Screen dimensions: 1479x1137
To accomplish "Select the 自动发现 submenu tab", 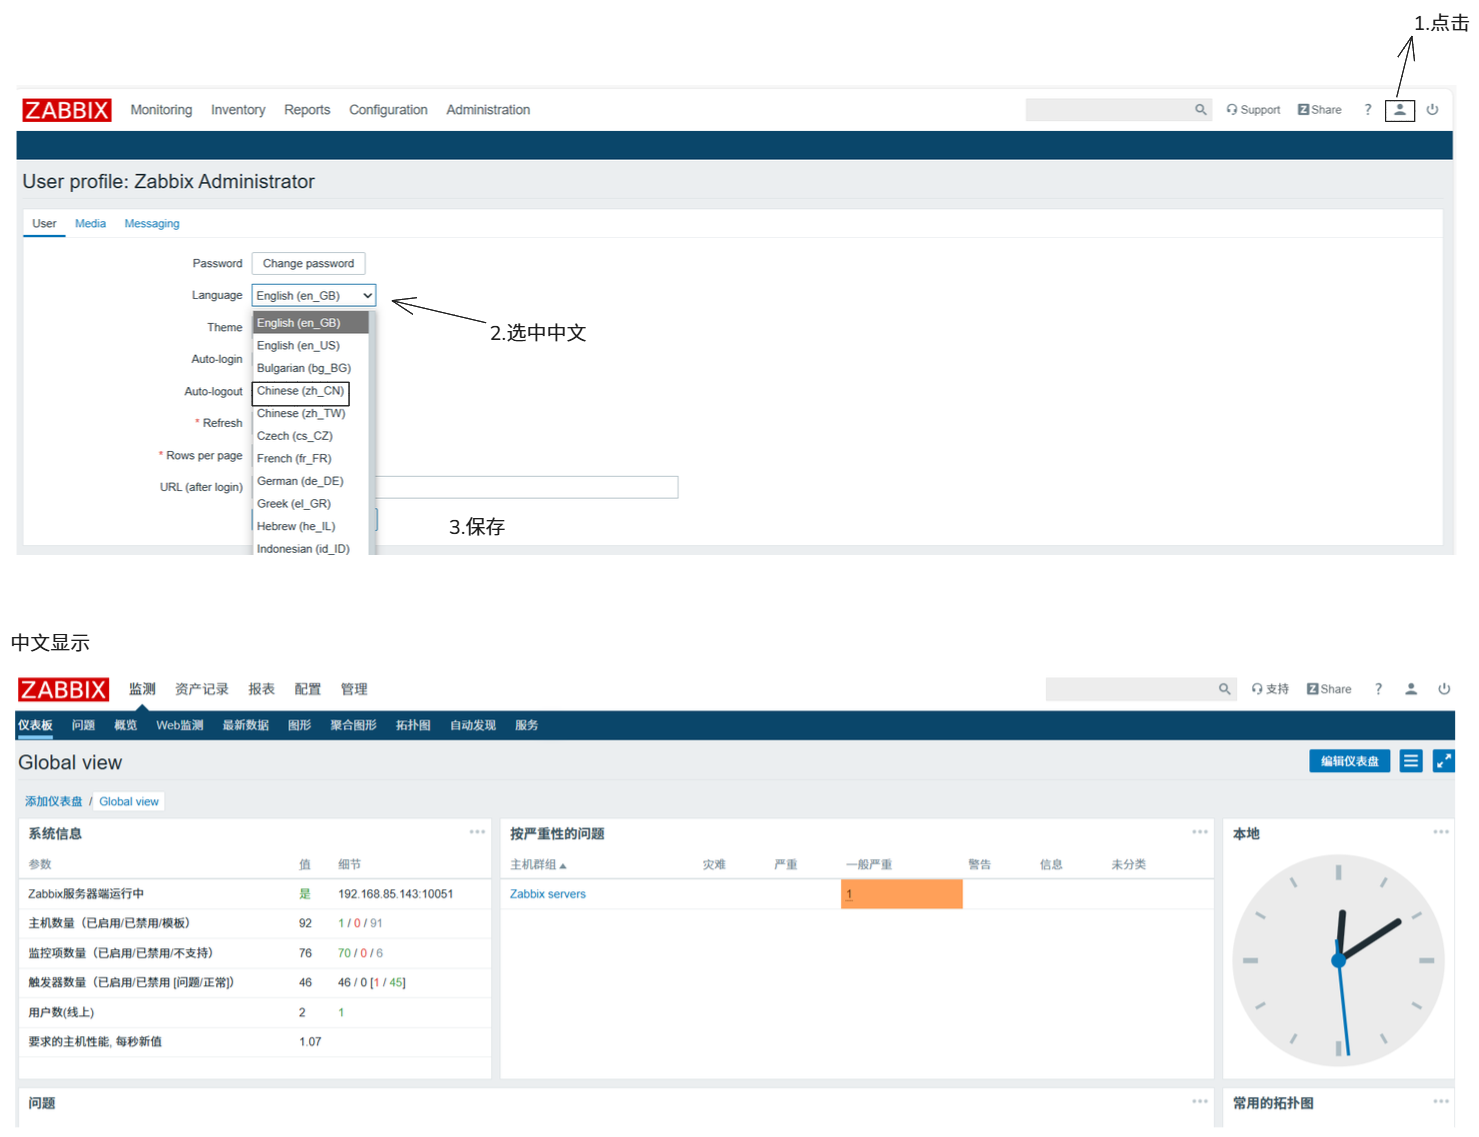I will point(473,725).
